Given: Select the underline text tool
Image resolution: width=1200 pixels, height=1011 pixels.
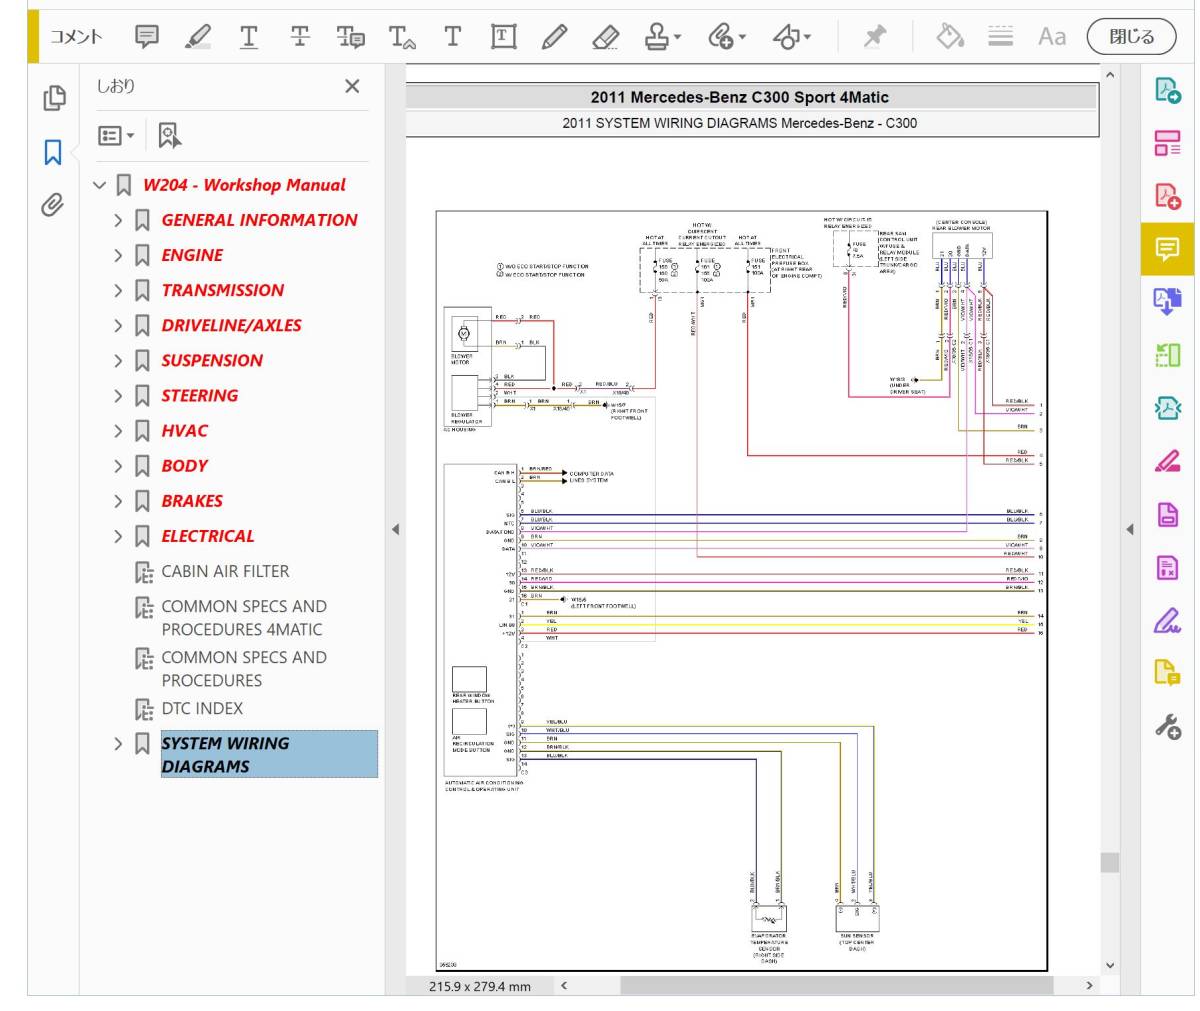Looking at the screenshot, I should [249, 37].
